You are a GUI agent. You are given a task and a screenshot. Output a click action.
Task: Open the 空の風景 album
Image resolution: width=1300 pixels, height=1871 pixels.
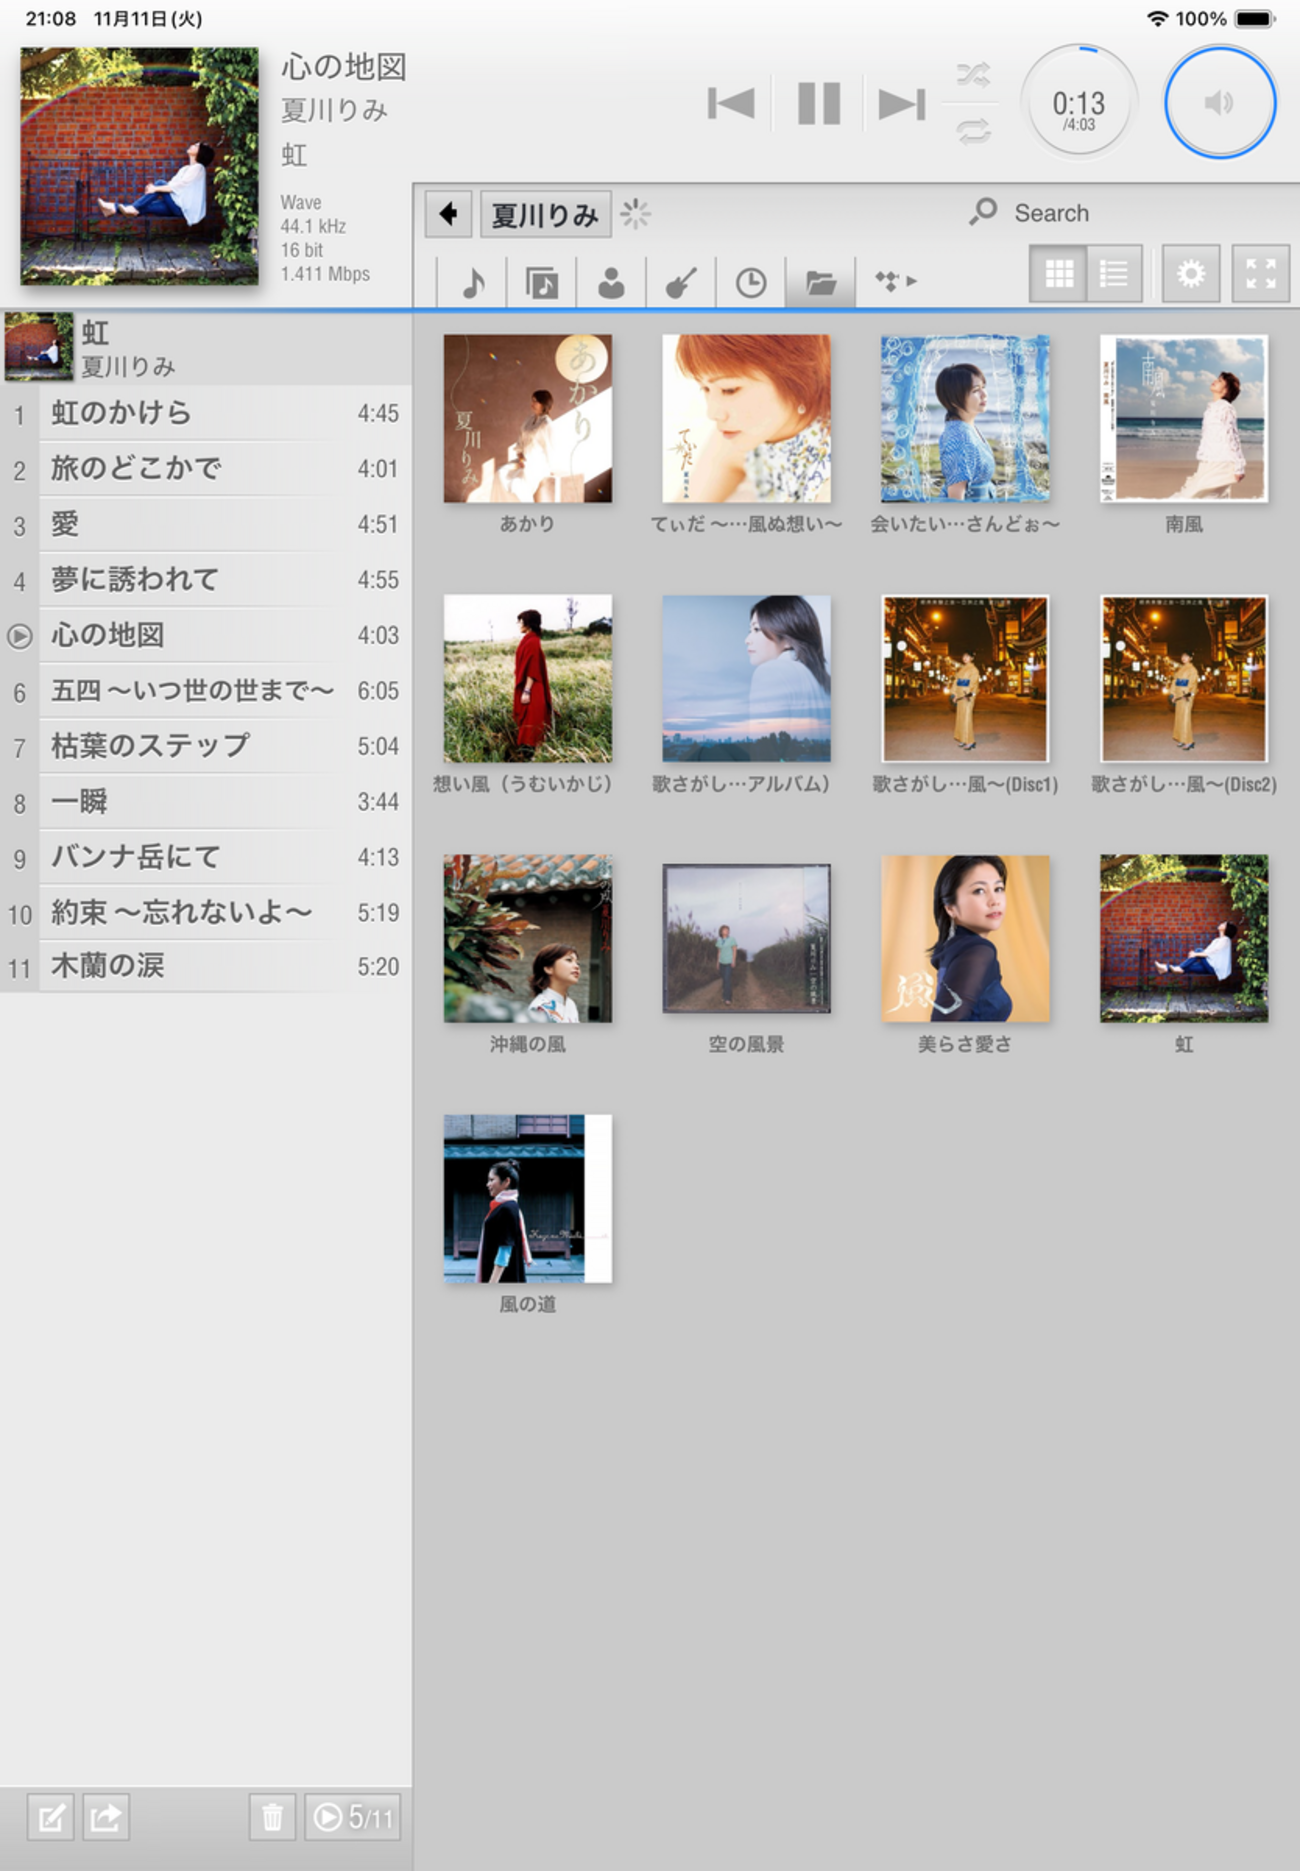pos(746,938)
